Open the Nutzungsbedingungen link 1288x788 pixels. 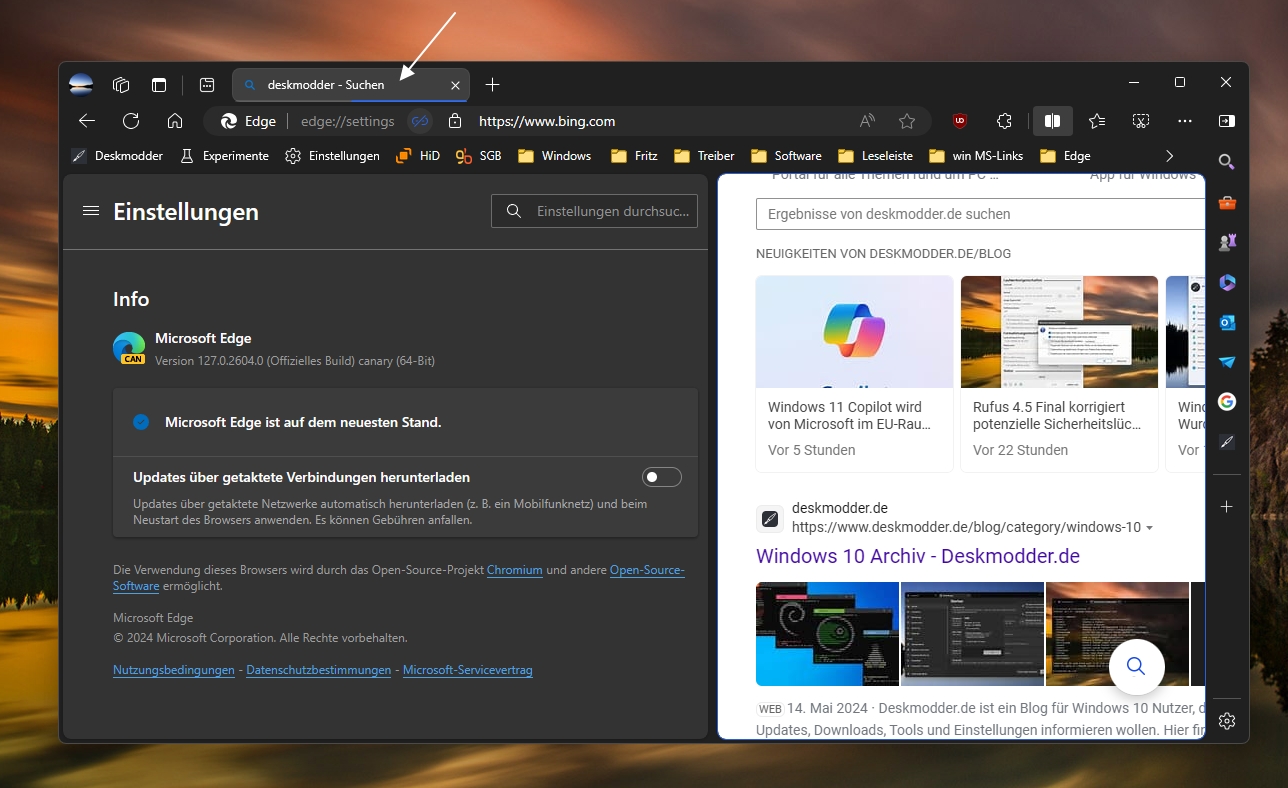174,670
